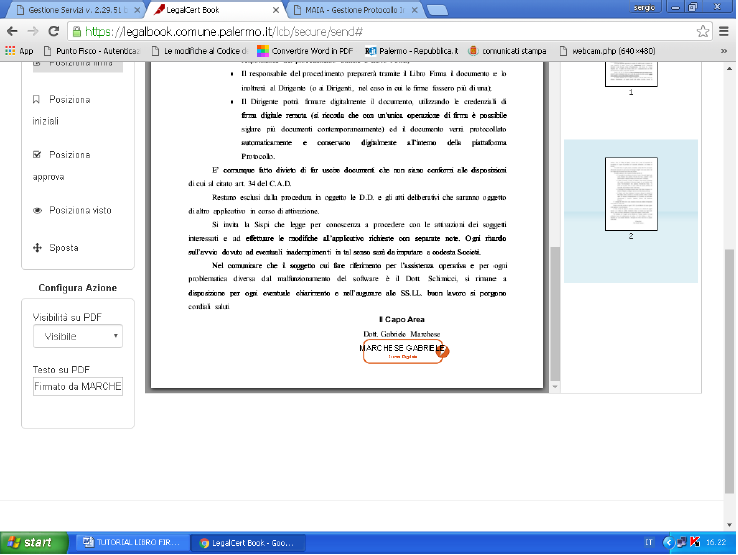Open Palermo - Repubblica.it bookmark
Viewport: 738px width, 555px height.
[x=411, y=51]
